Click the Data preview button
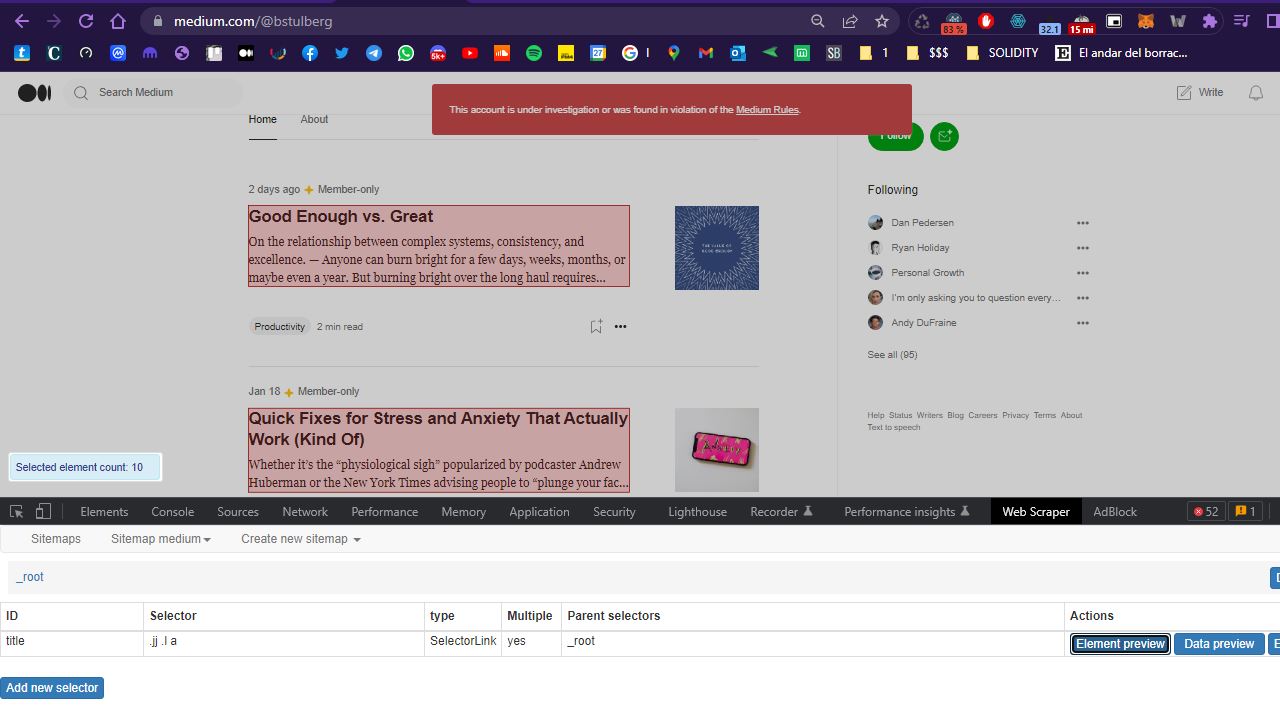The height and width of the screenshot is (705, 1280). pos(1218,644)
